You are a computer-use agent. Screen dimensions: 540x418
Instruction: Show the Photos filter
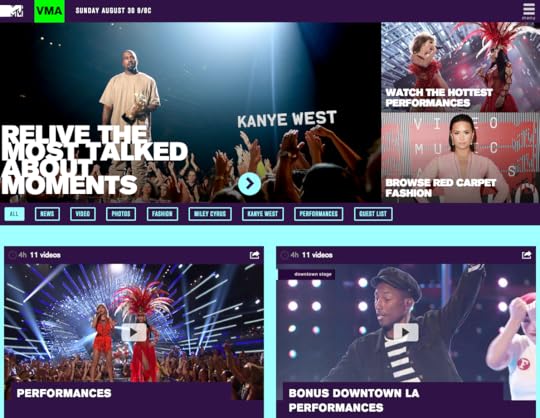[121, 214]
